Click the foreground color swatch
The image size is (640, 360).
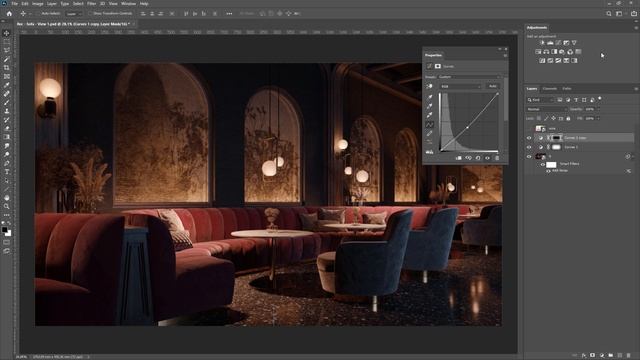4,230
